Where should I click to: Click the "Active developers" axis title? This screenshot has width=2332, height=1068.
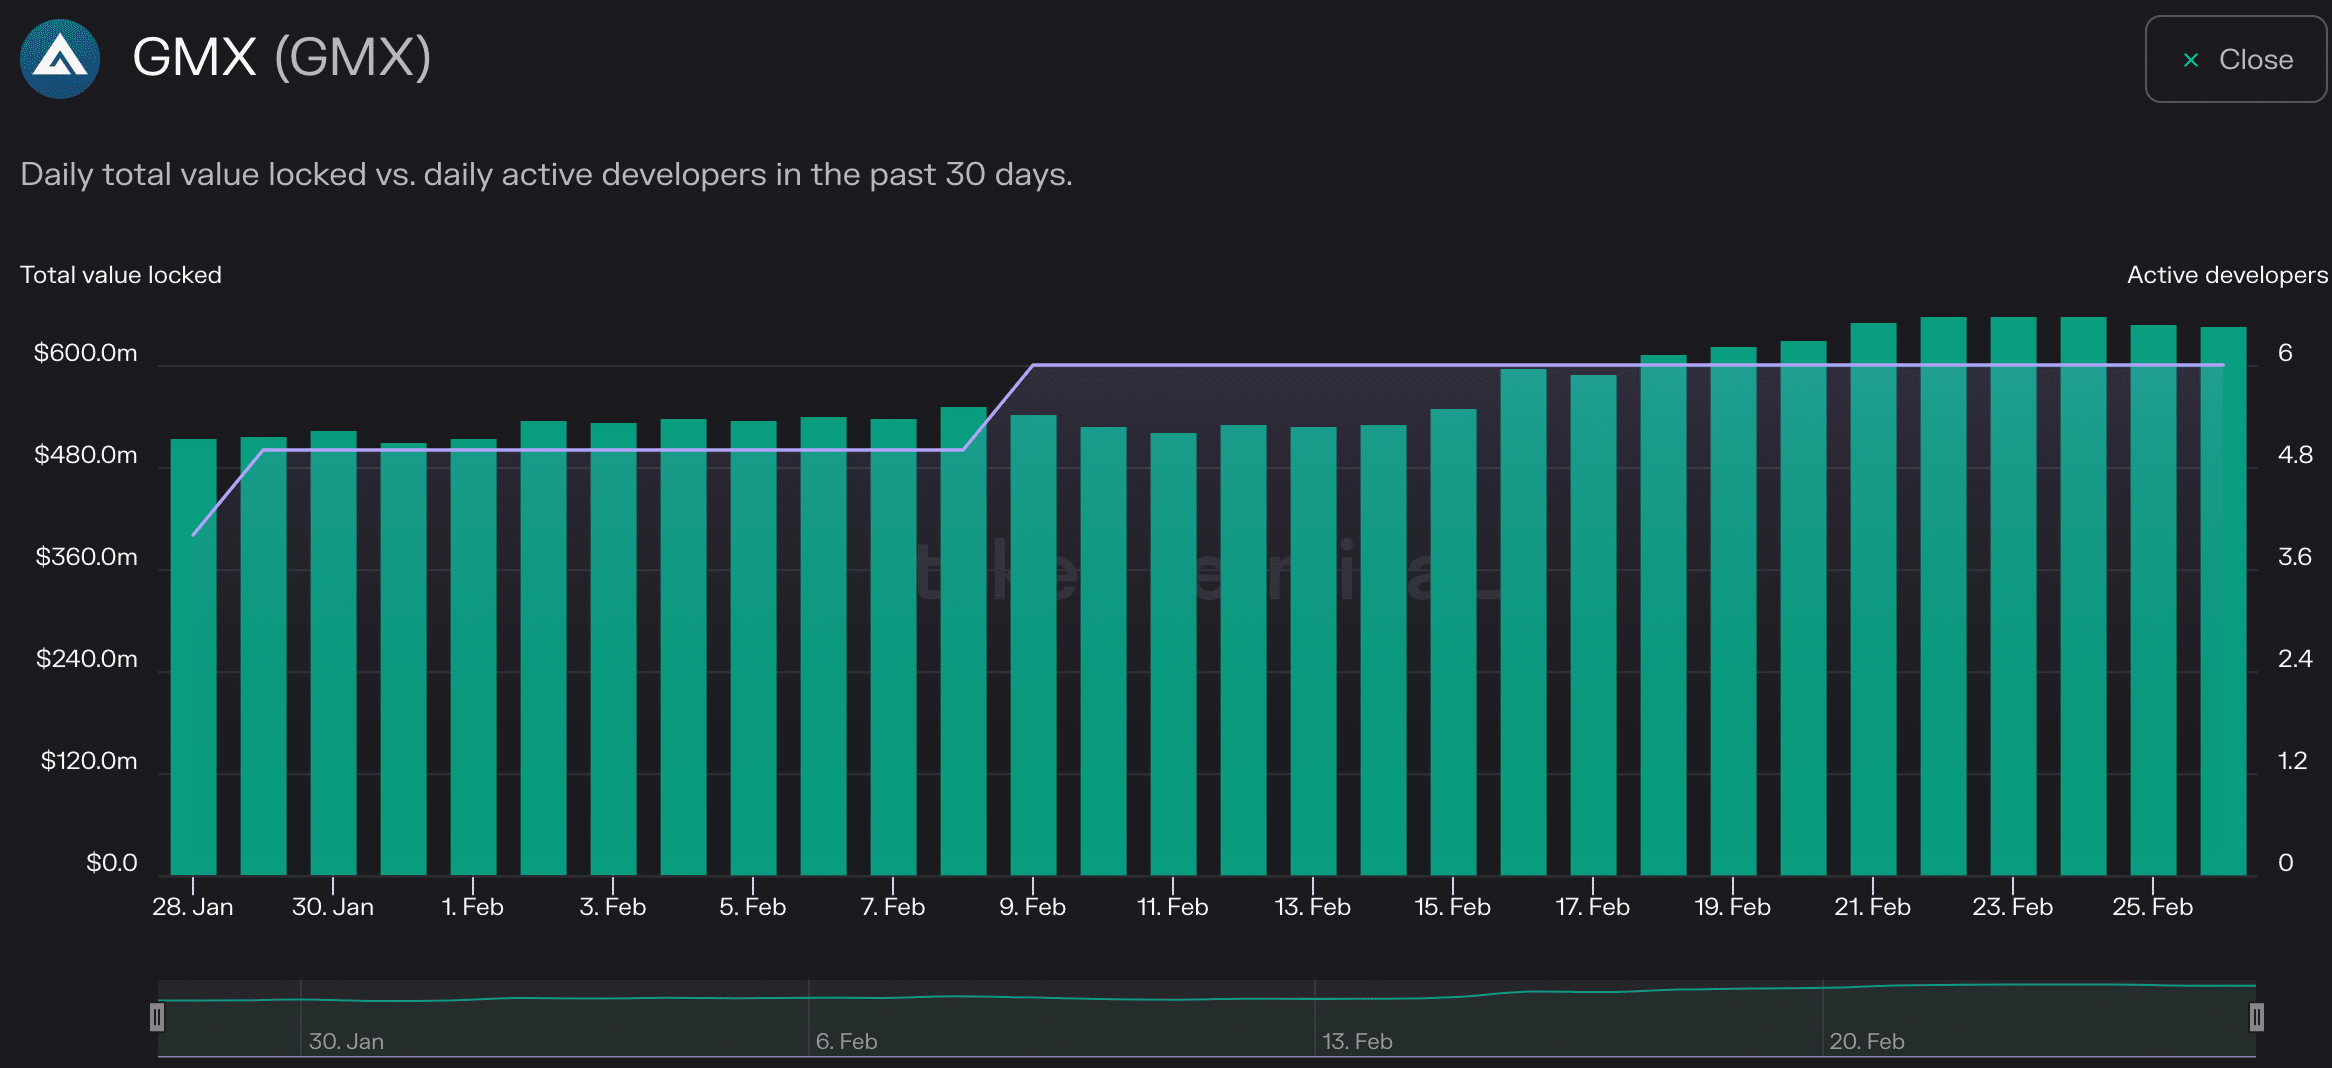(x=2227, y=275)
